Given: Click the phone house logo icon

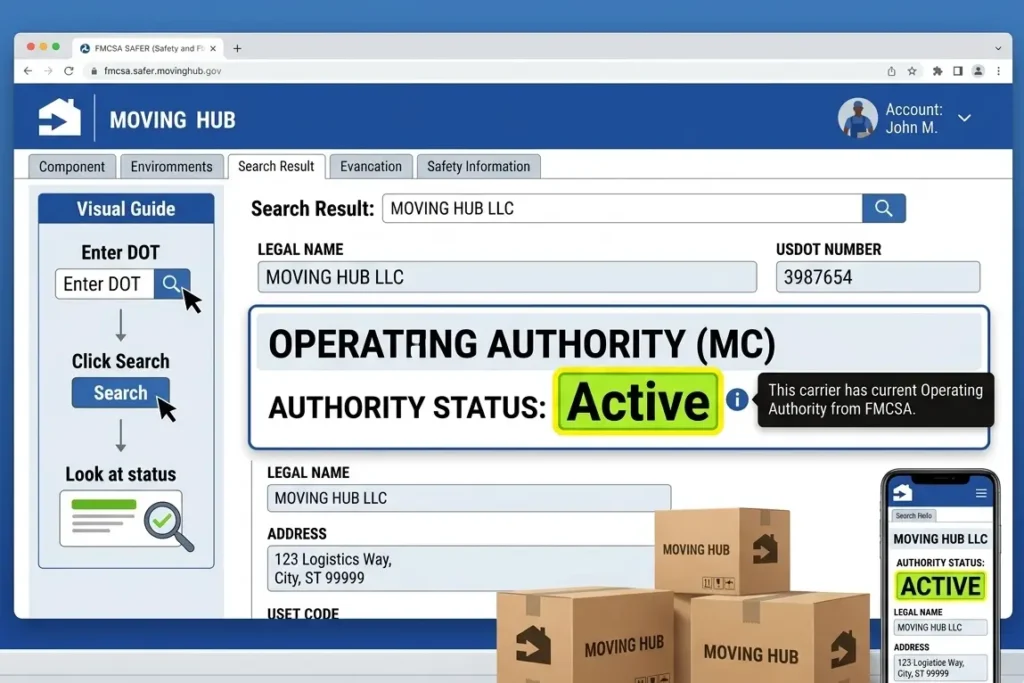Looking at the screenshot, I should (x=903, y=492).
